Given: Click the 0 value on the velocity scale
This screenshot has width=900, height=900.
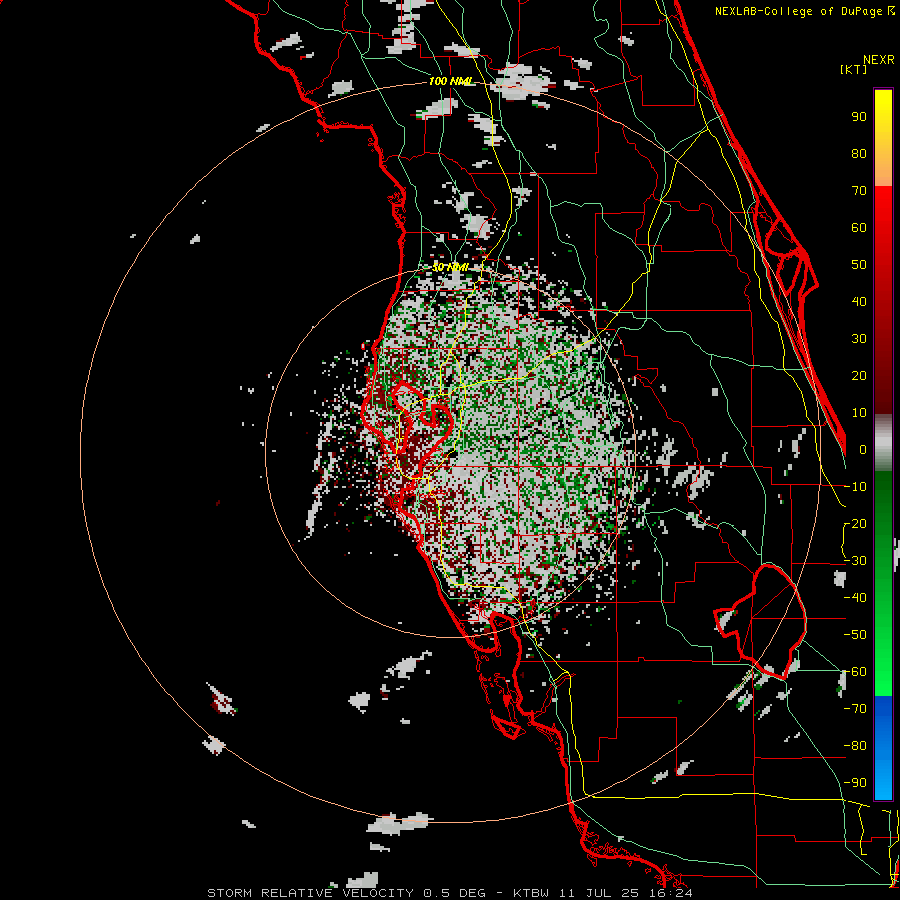Looking at the screenshot, I should [x=863, y=450].
